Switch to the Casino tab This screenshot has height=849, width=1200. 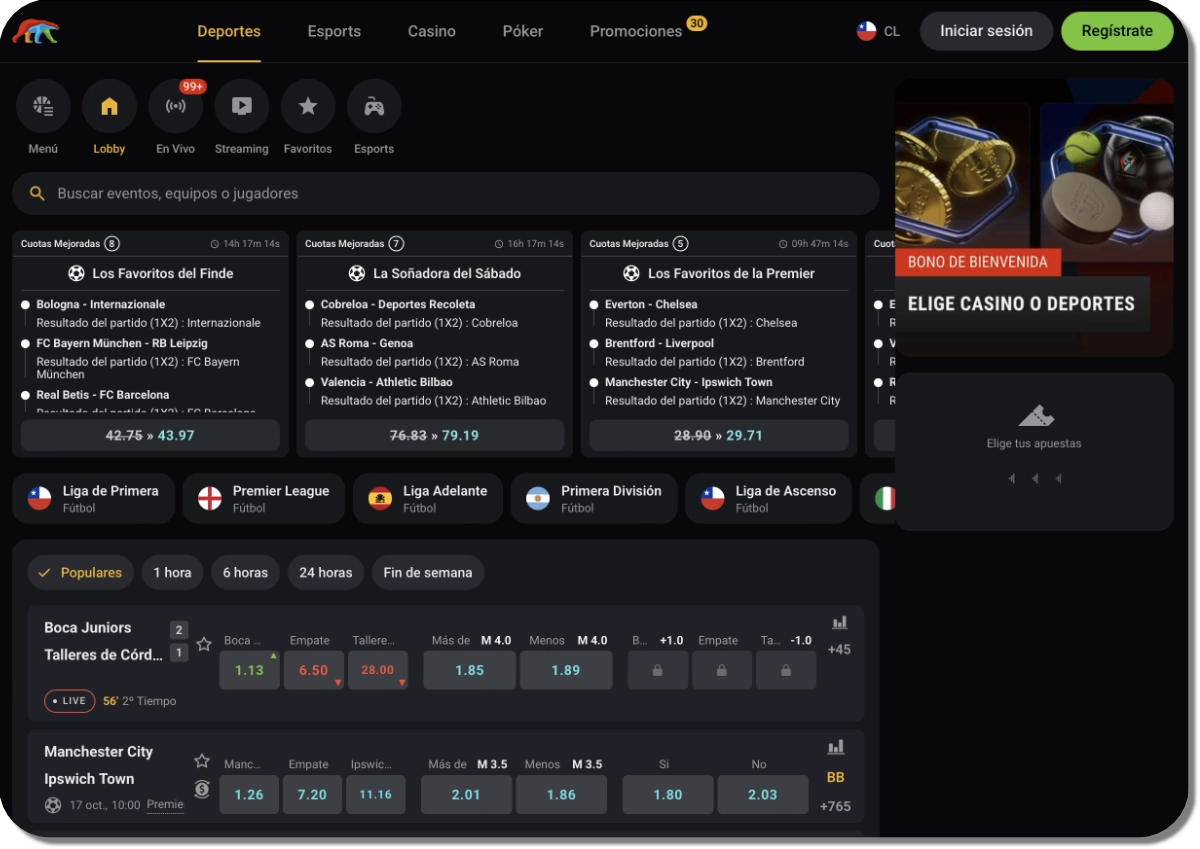[x=432, y=31]
